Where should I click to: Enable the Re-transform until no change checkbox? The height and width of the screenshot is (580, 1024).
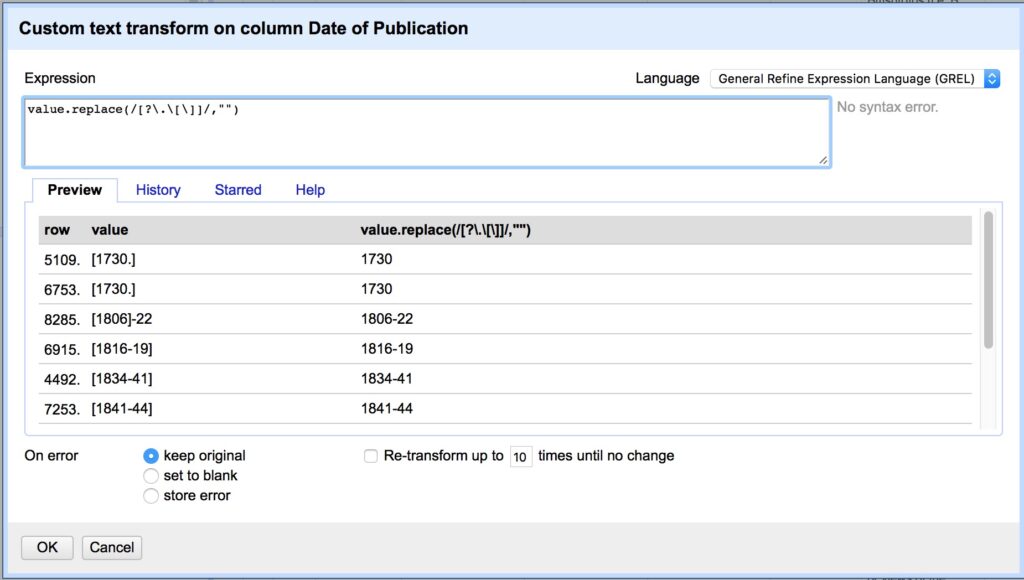(370, 455)
